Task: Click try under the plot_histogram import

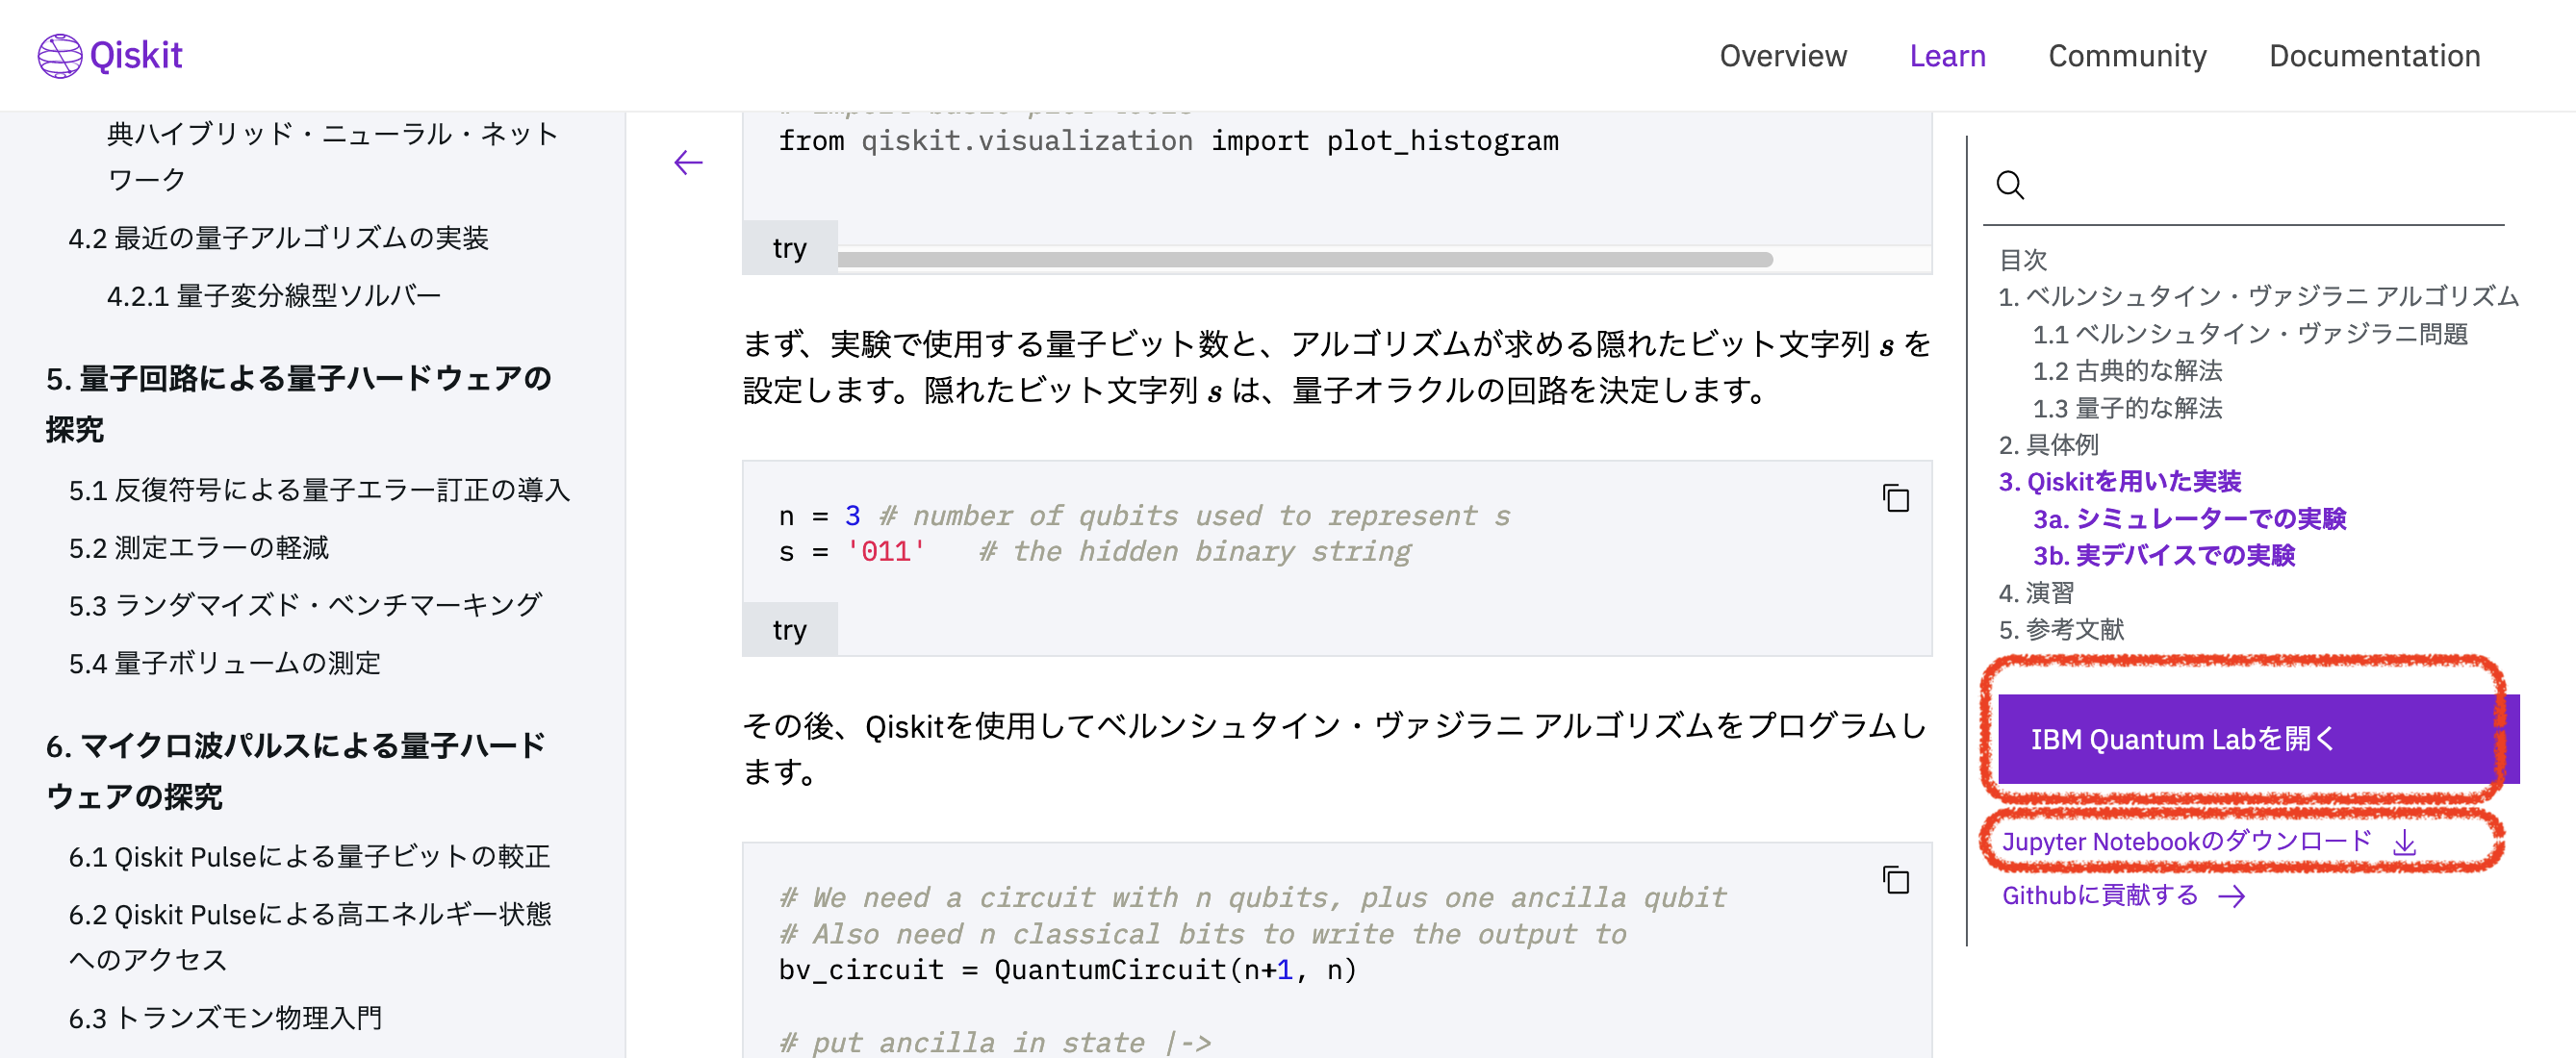Action: click(789, 248)
